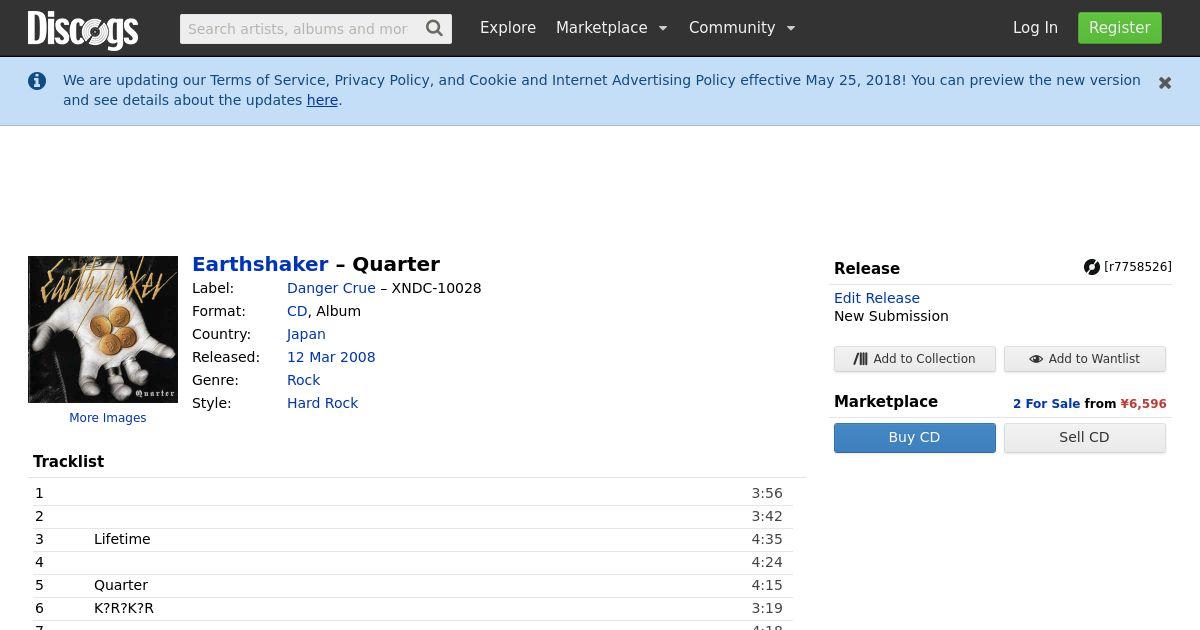Click Edit Release link
This screenshot has height=630, width=1200.
coord(877,298)
